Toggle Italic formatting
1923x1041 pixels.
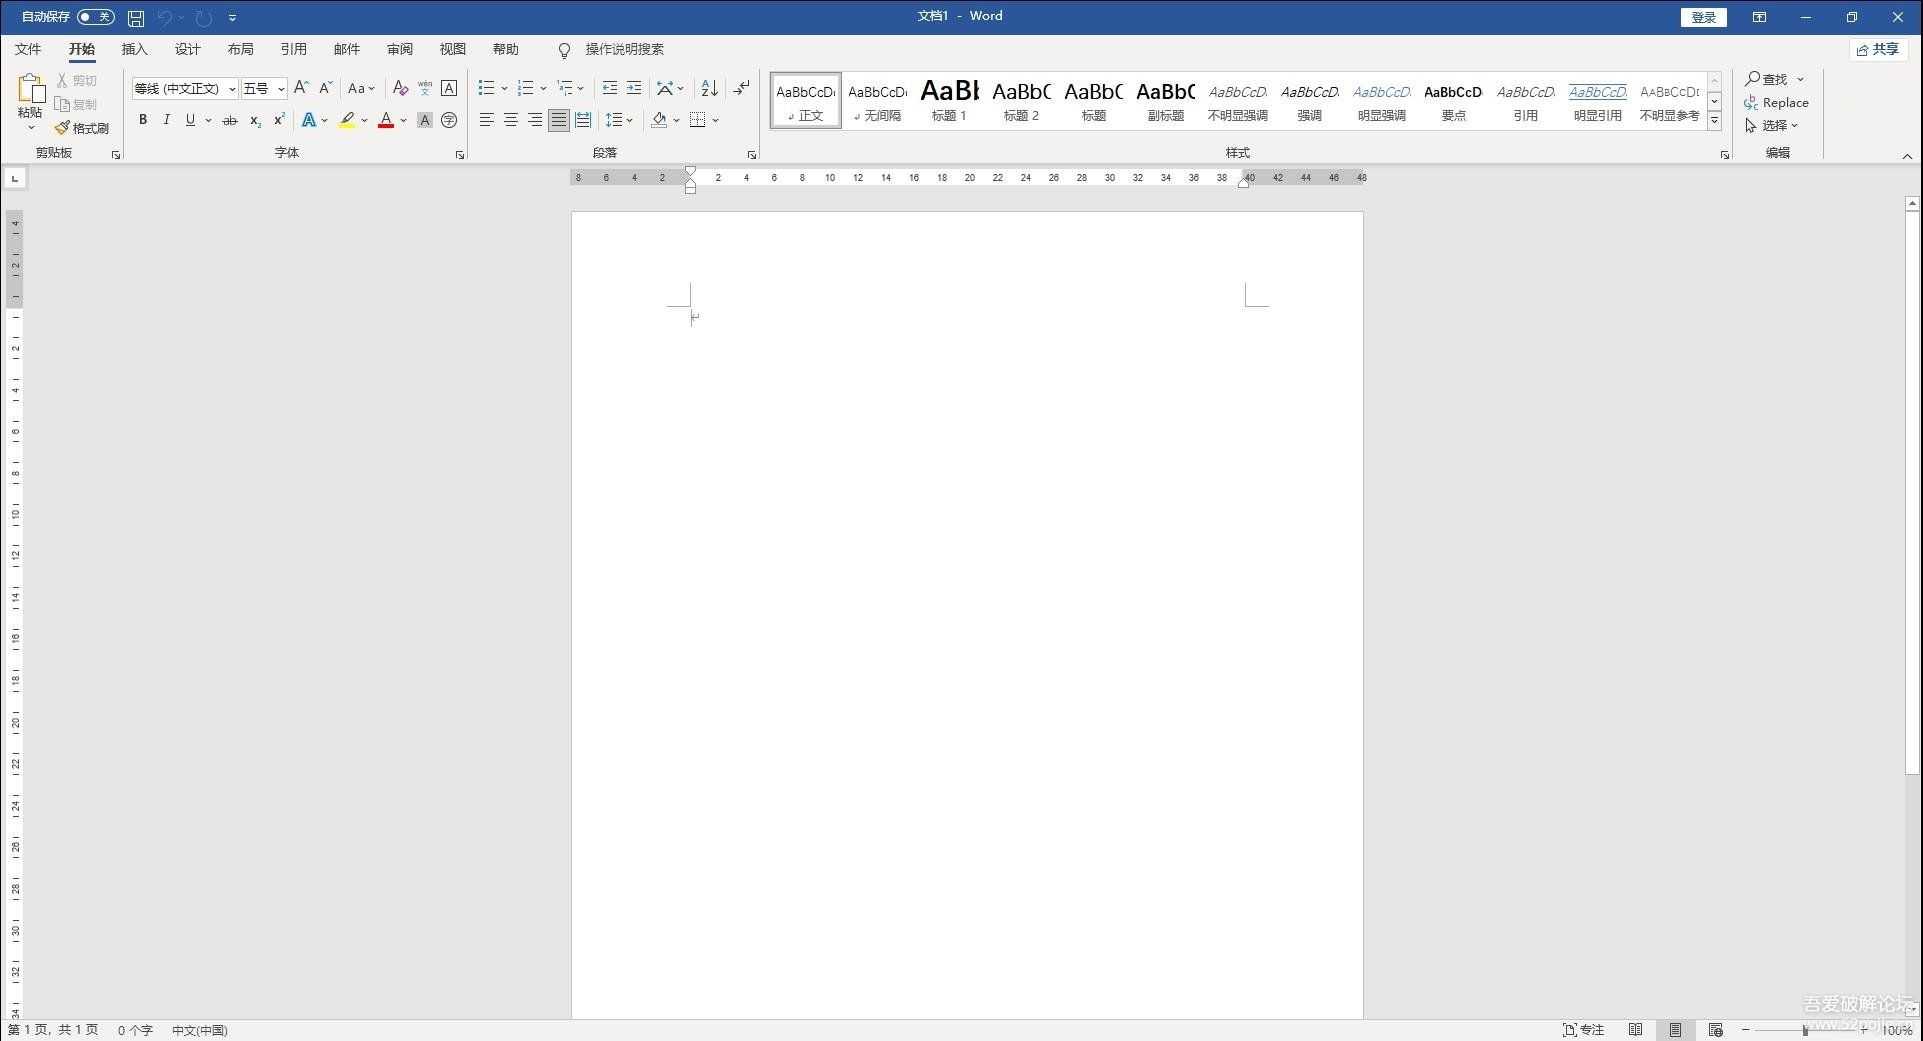(166, 121)
